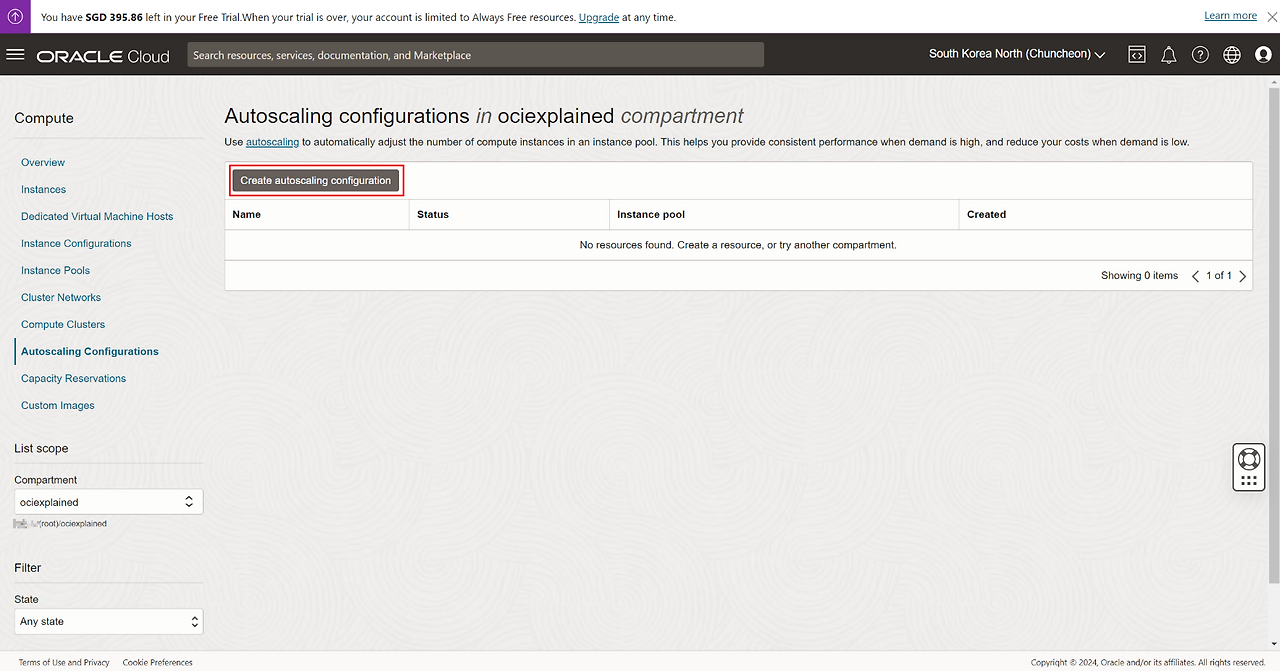This screenshot has width=1280, height=671.
Task: Open Cloud Shell developer tools icon
Action: pyautogui.click(x=1137, y=55)
